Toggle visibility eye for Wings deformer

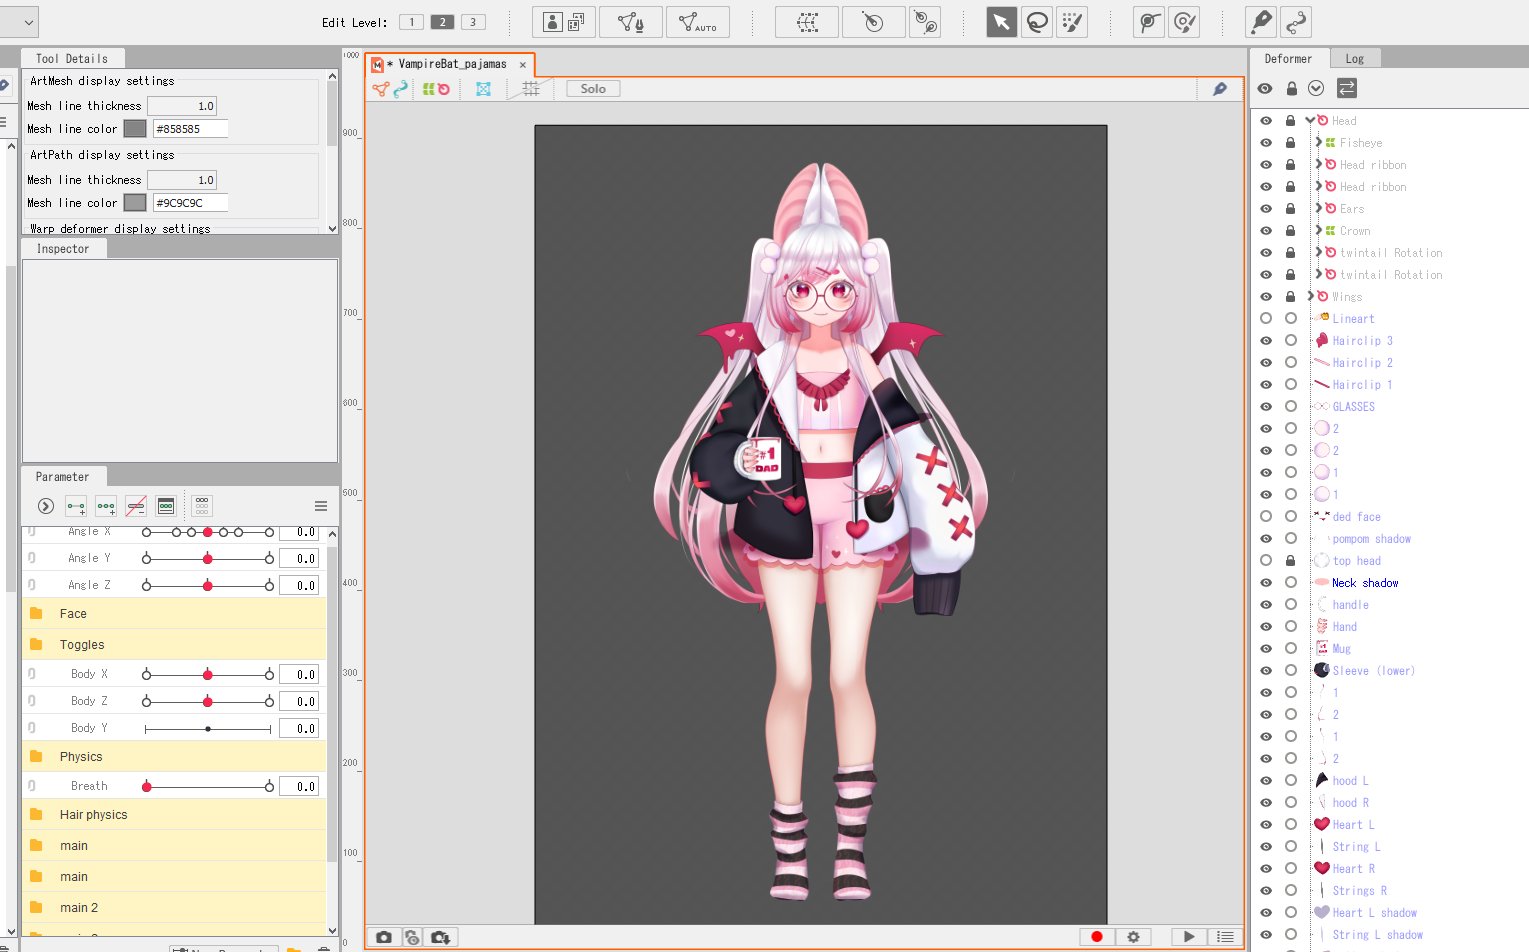[x=1266, y=297]
